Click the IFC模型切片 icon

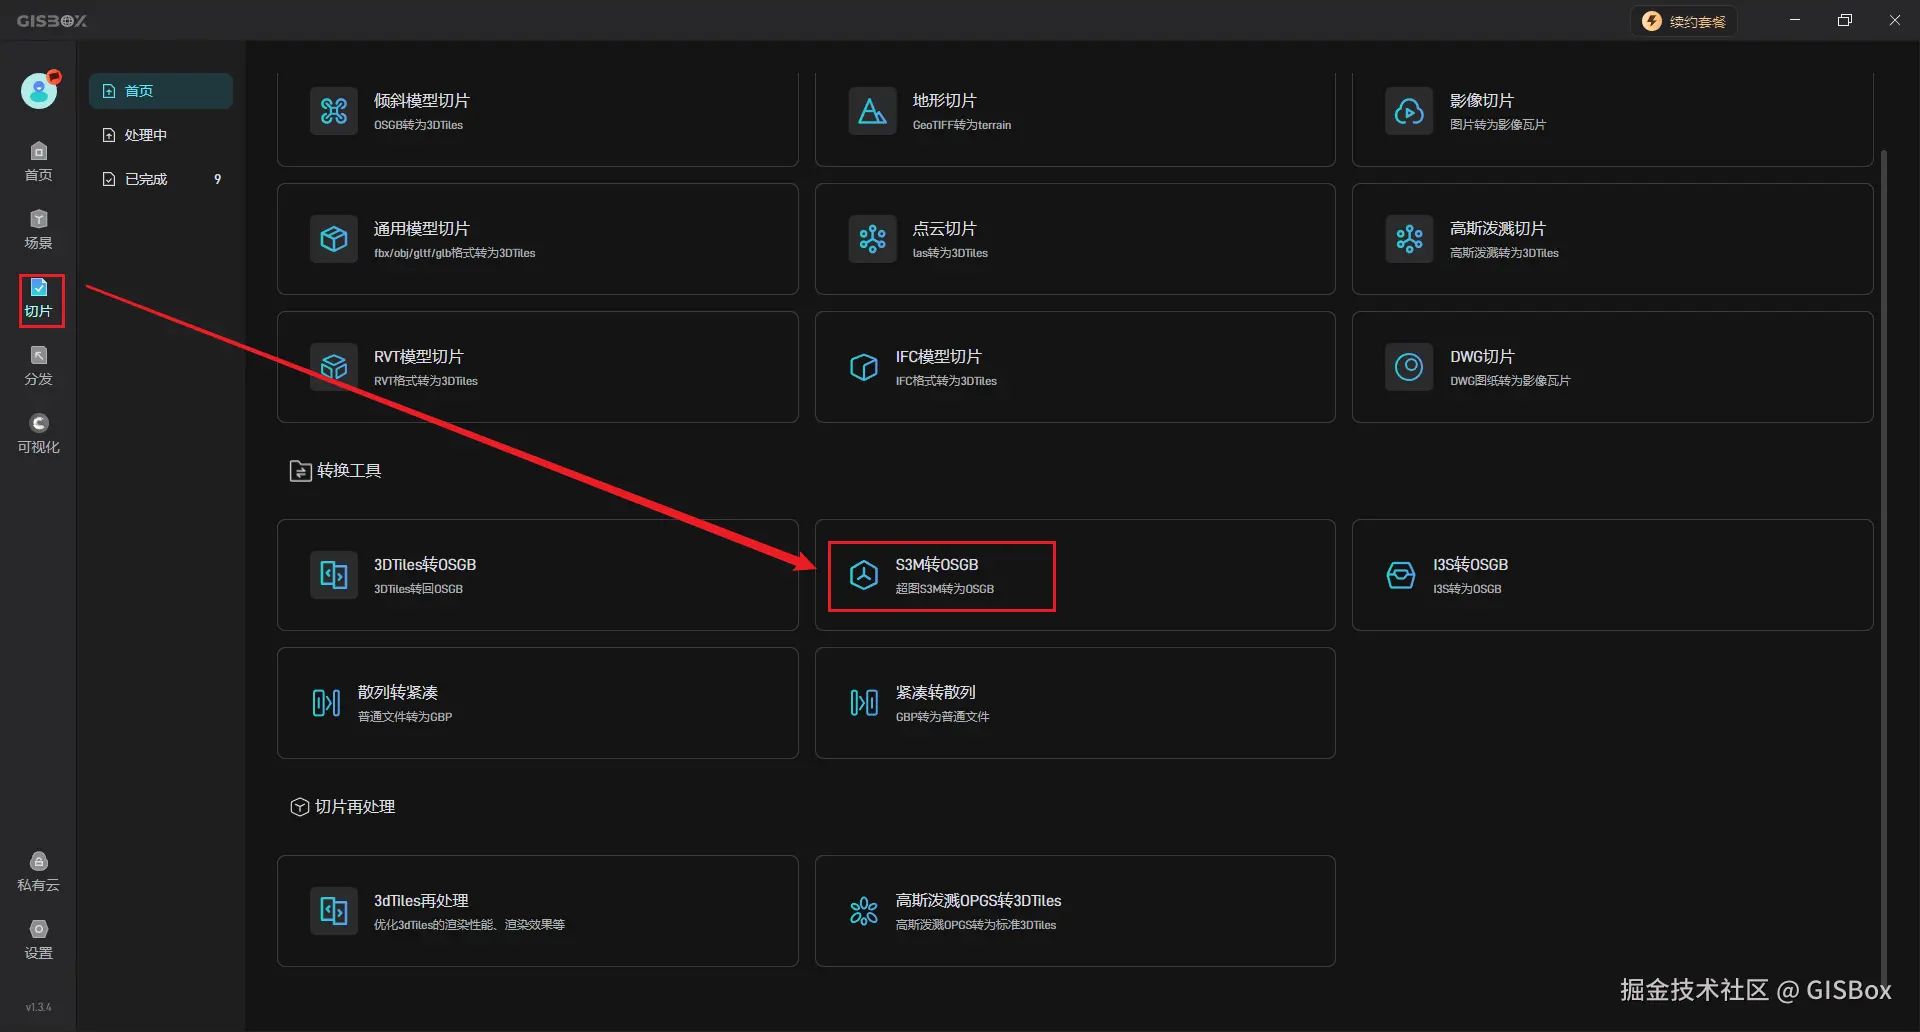(864, 367)
